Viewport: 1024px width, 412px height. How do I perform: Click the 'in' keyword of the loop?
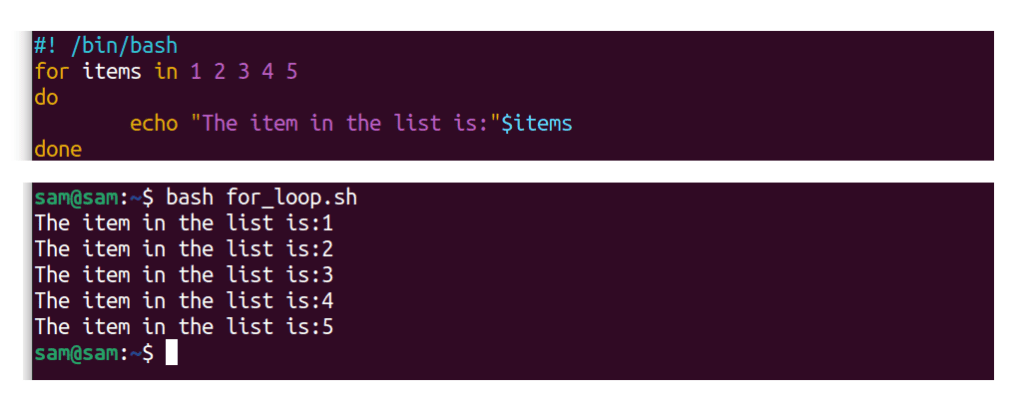pyautogui.click(x=166, y=71)
